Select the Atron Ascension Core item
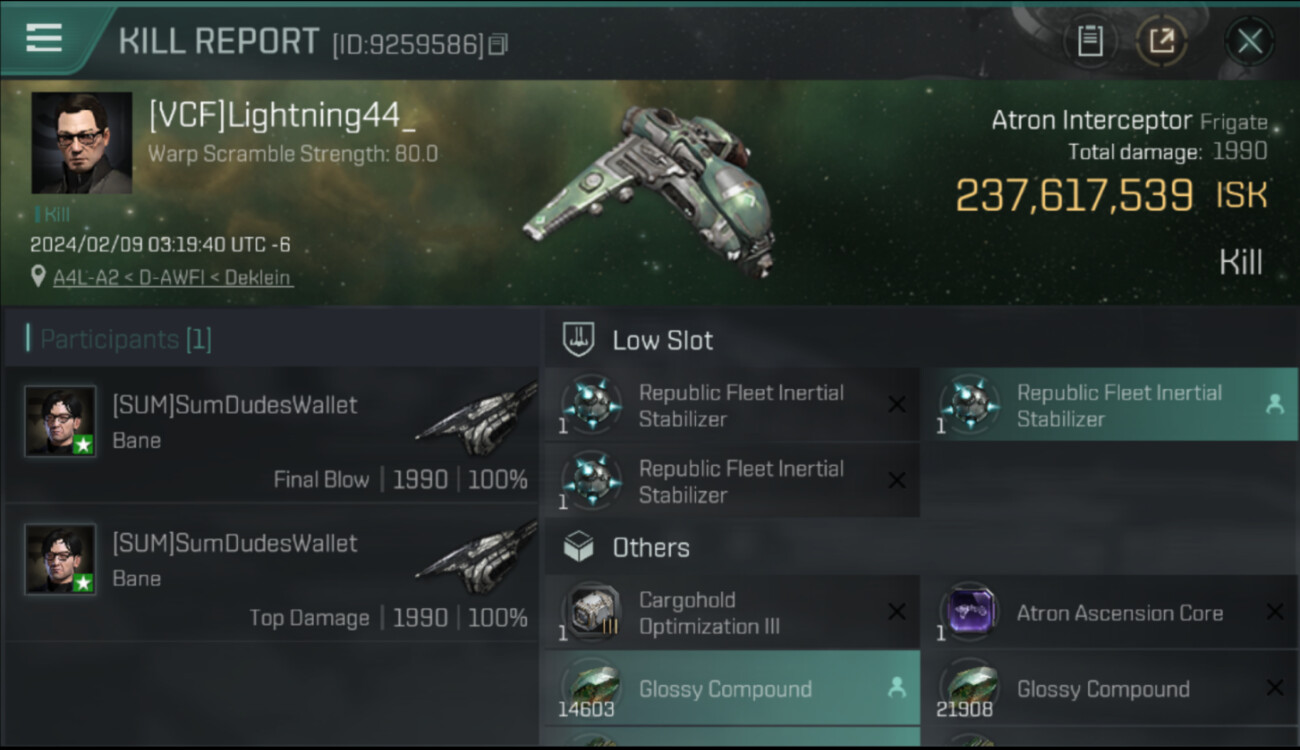 pyautogui.click(x=1108, y=613)
